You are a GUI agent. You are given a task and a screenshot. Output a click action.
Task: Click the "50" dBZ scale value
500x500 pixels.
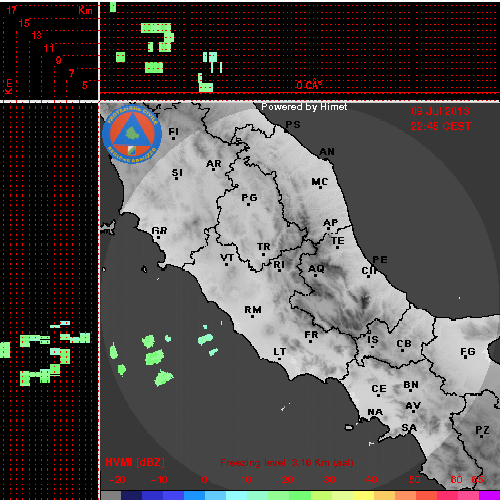tap(414, 480)
